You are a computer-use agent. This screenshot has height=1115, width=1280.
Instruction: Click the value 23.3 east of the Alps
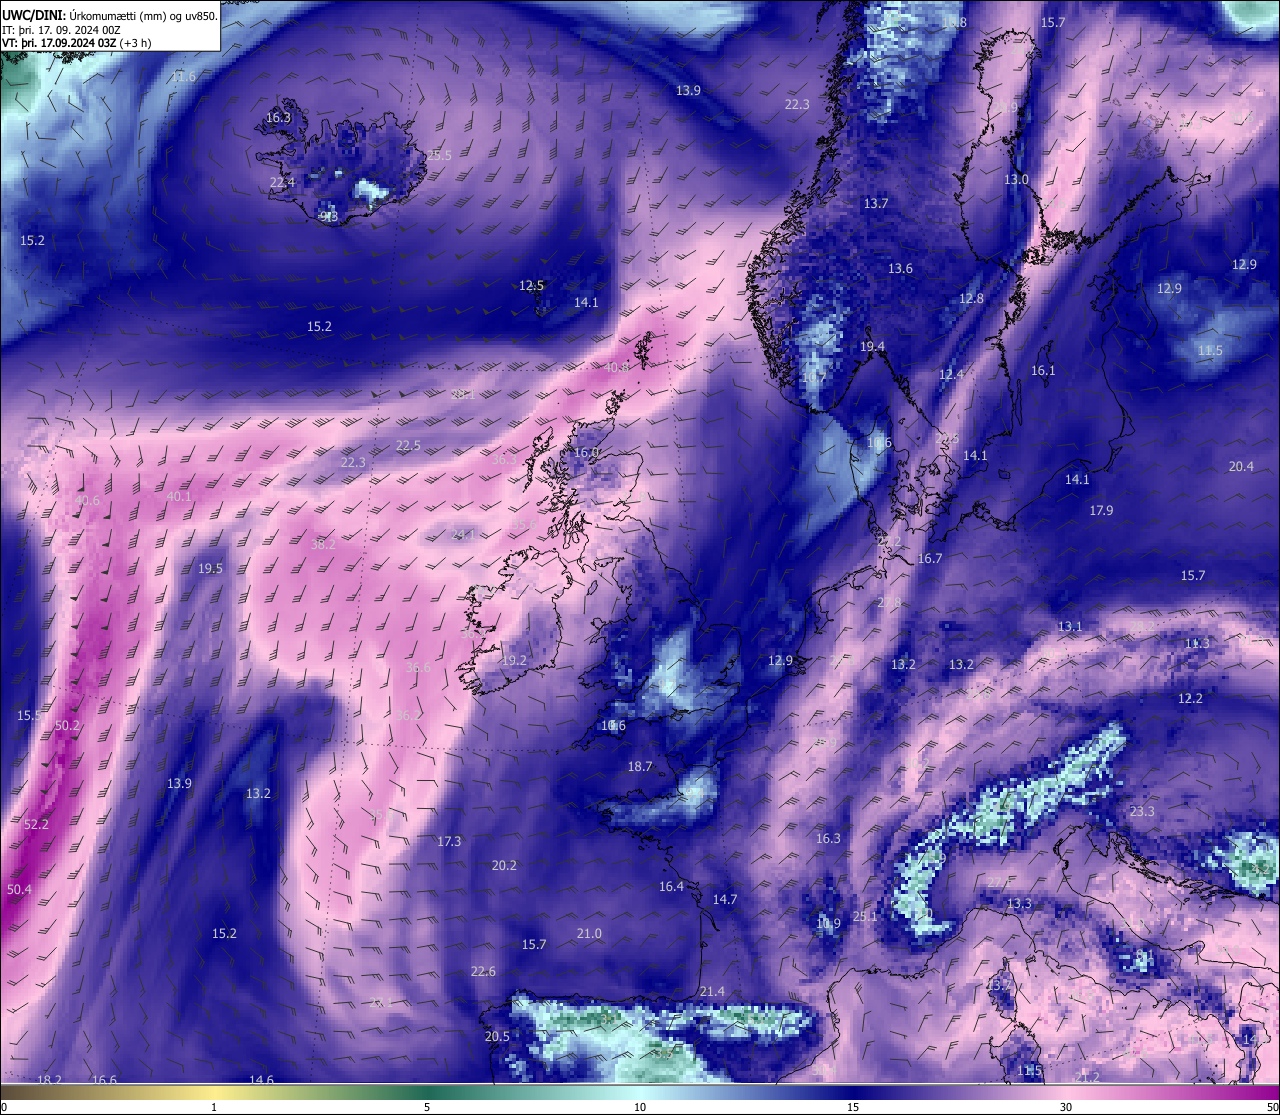pos(1141,811)
